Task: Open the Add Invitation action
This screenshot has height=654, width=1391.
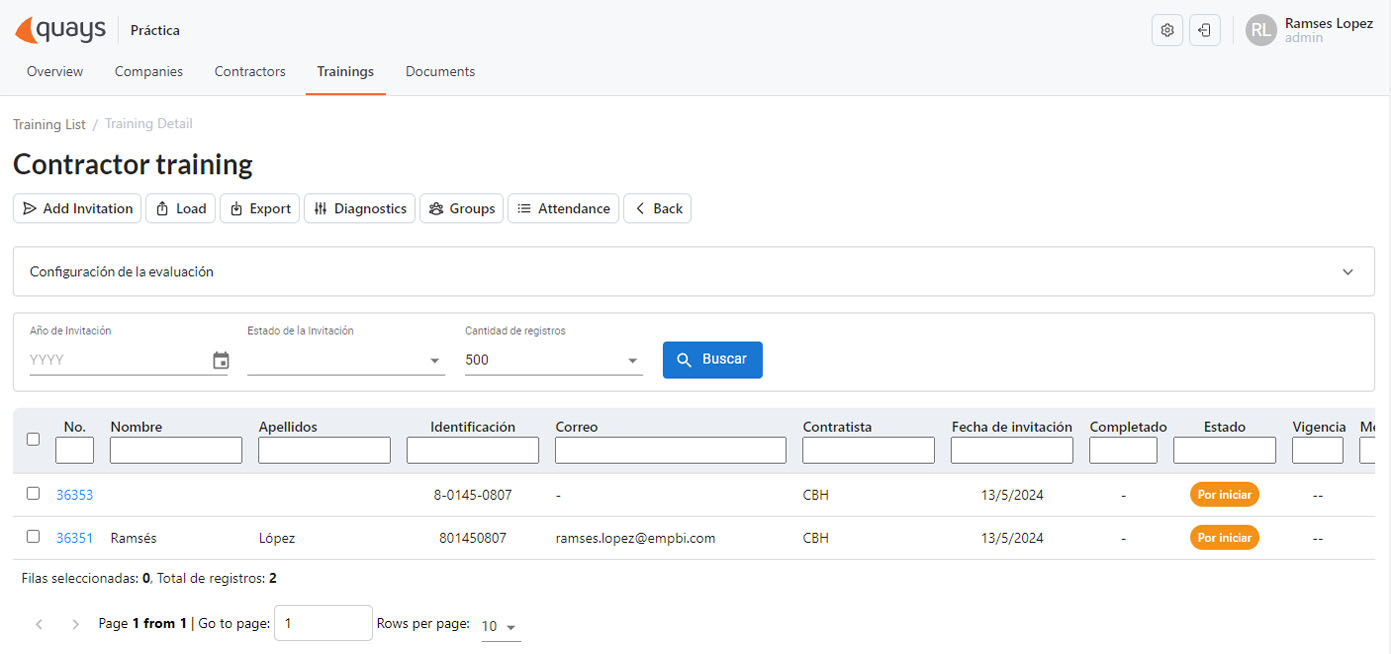Action: (x=76, y=208)
